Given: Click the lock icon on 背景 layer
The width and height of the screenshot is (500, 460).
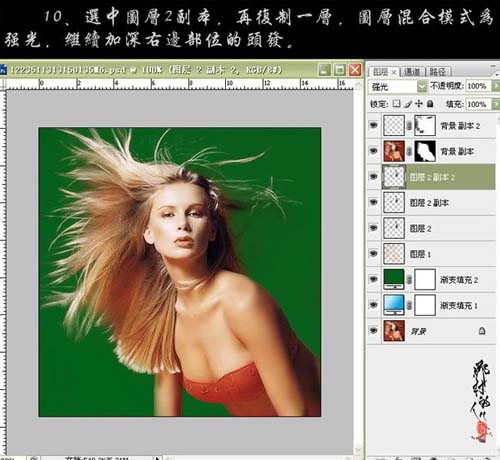Looking at the screenshot, I should pyautogui.click(x=482, y=331).
